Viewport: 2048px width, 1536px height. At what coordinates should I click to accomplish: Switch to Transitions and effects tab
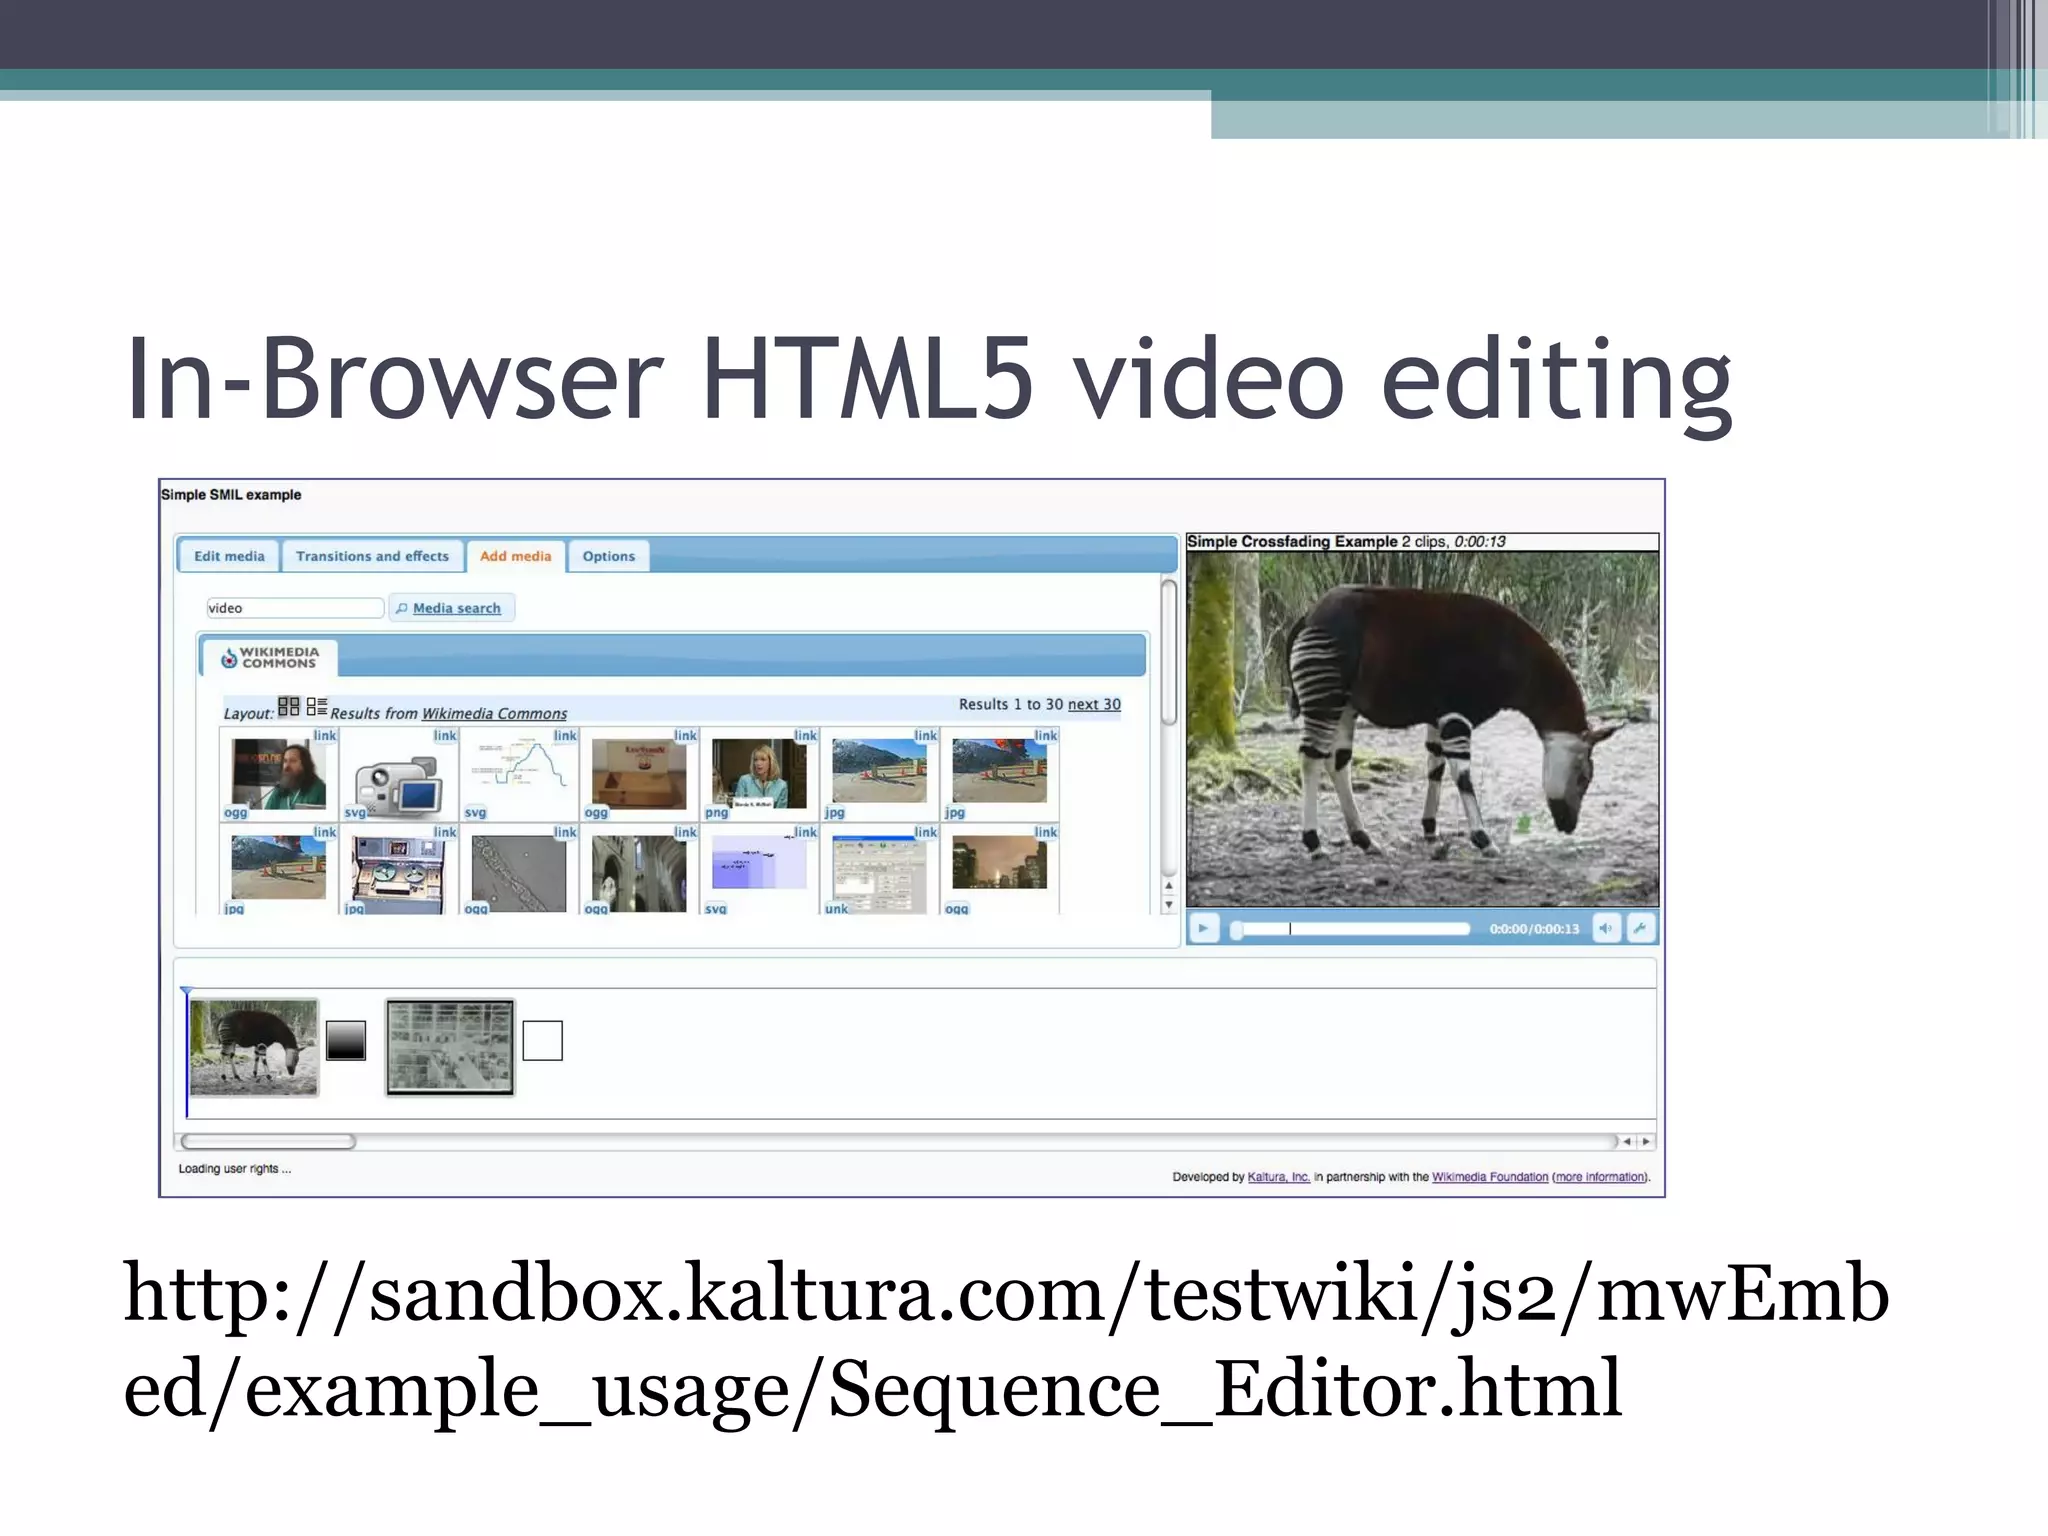[x=372, y=556]
